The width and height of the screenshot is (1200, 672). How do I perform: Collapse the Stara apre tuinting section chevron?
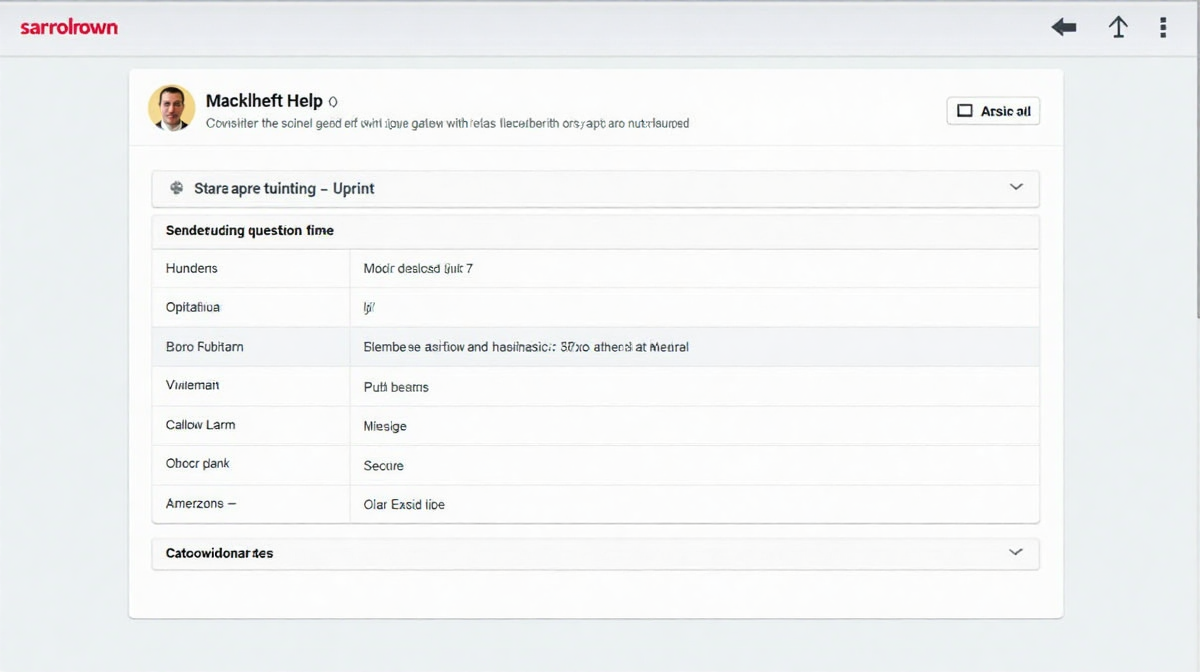pyautogui.click(x=1016, y=187)
